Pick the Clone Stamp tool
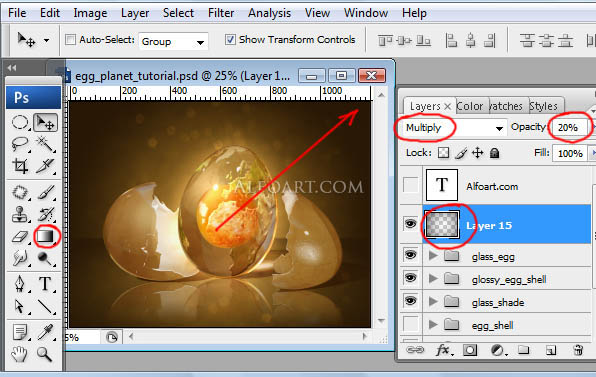Screen dimensions: 596x377 point(20,214)
